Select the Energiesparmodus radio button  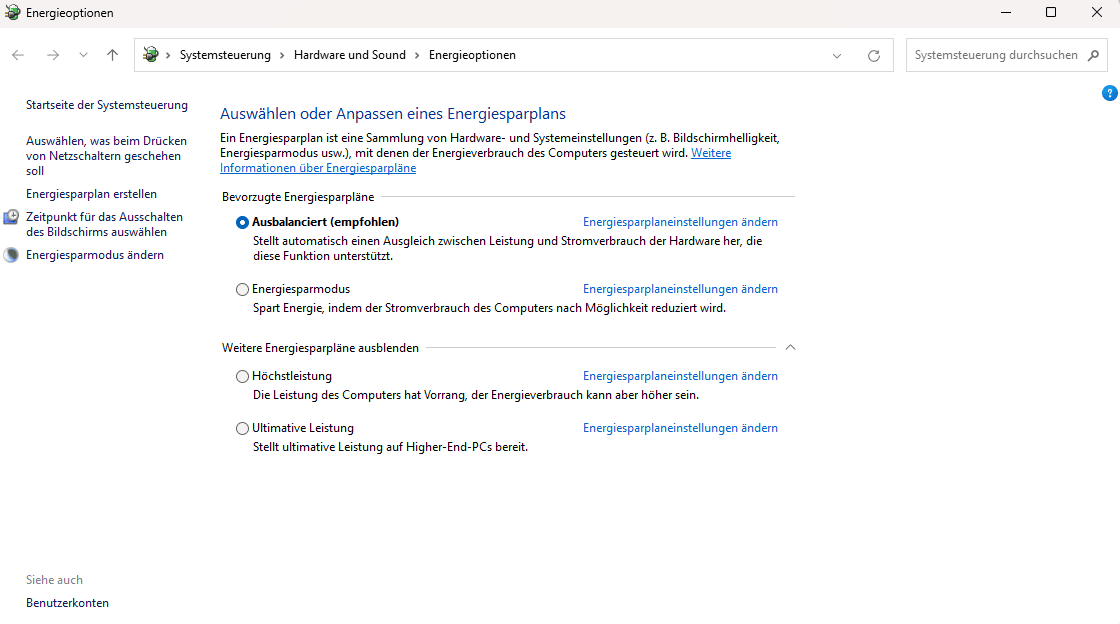[x=242, y=289]
